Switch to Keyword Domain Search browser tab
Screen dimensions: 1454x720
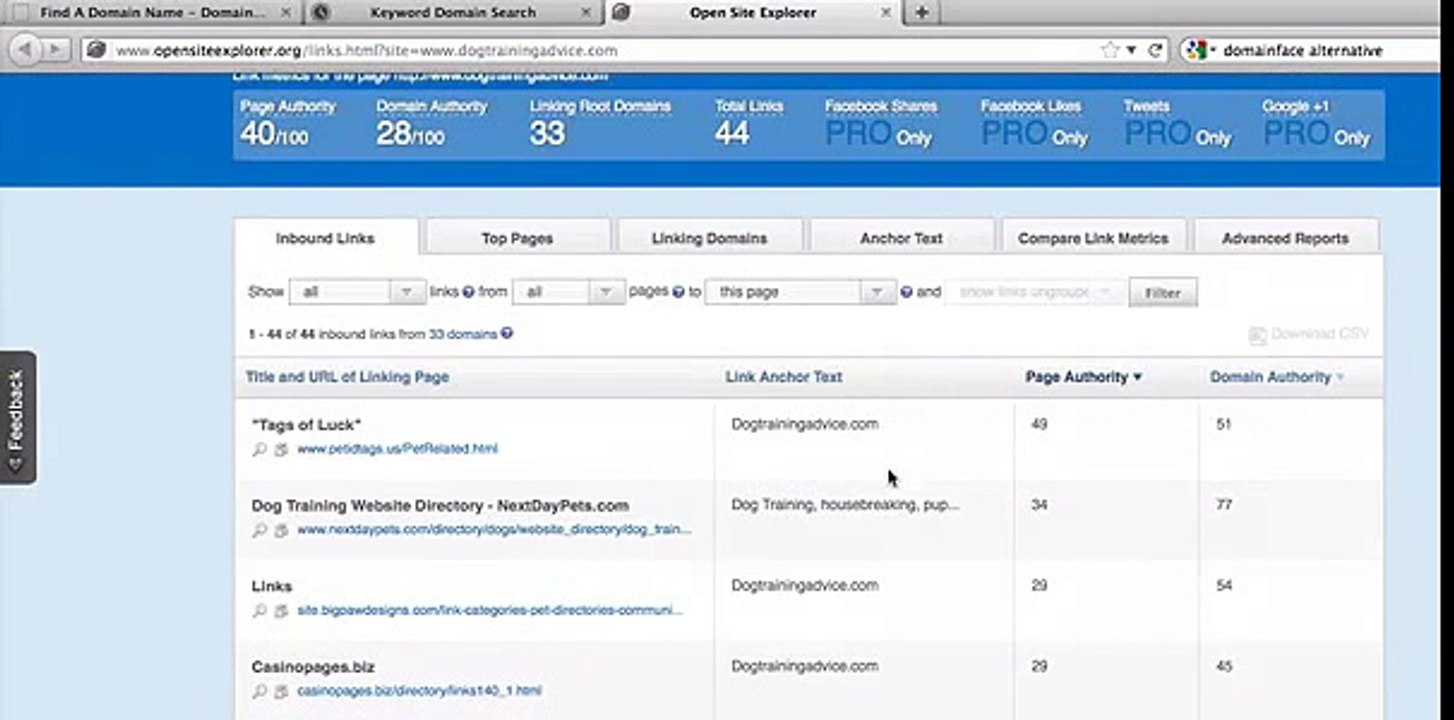453,13
